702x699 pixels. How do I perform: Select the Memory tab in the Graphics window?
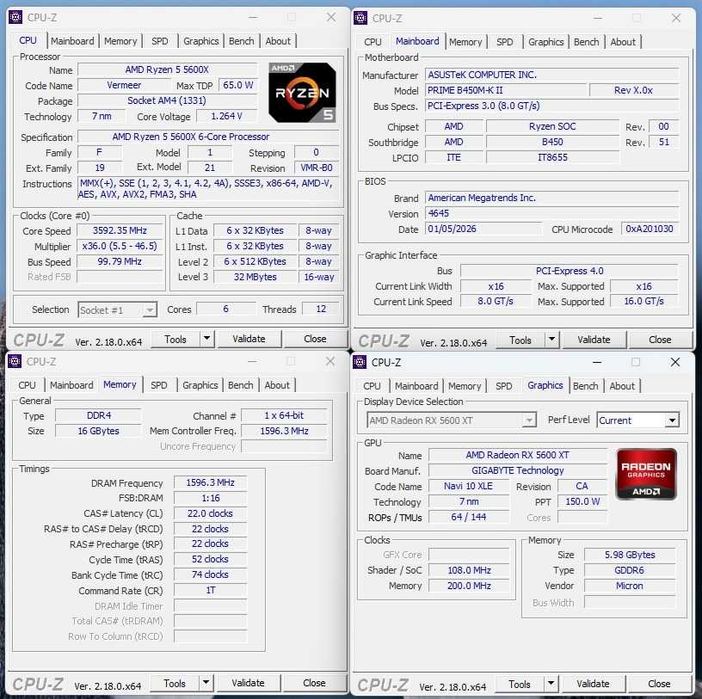coord(465,386)
